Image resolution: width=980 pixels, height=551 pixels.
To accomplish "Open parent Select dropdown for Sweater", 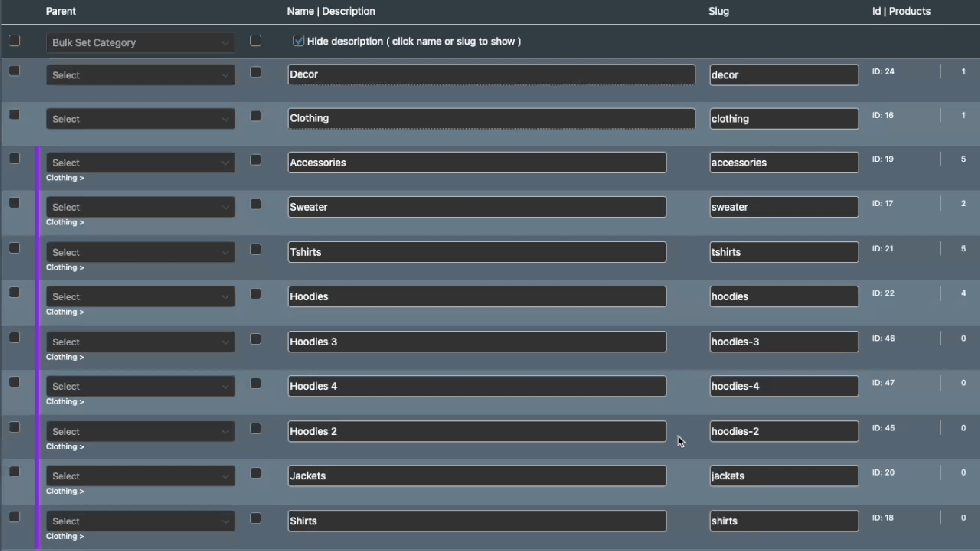I will tap(141, 207).
